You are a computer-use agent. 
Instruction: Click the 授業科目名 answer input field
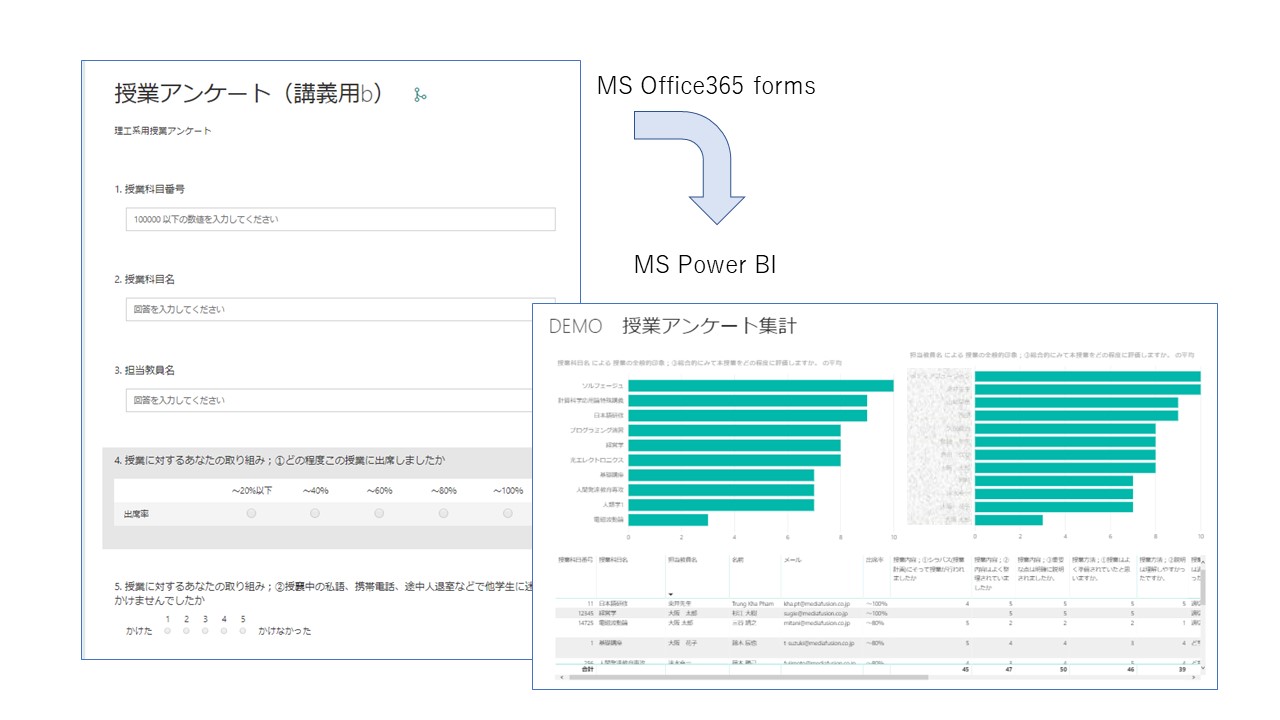click(340, 310)
